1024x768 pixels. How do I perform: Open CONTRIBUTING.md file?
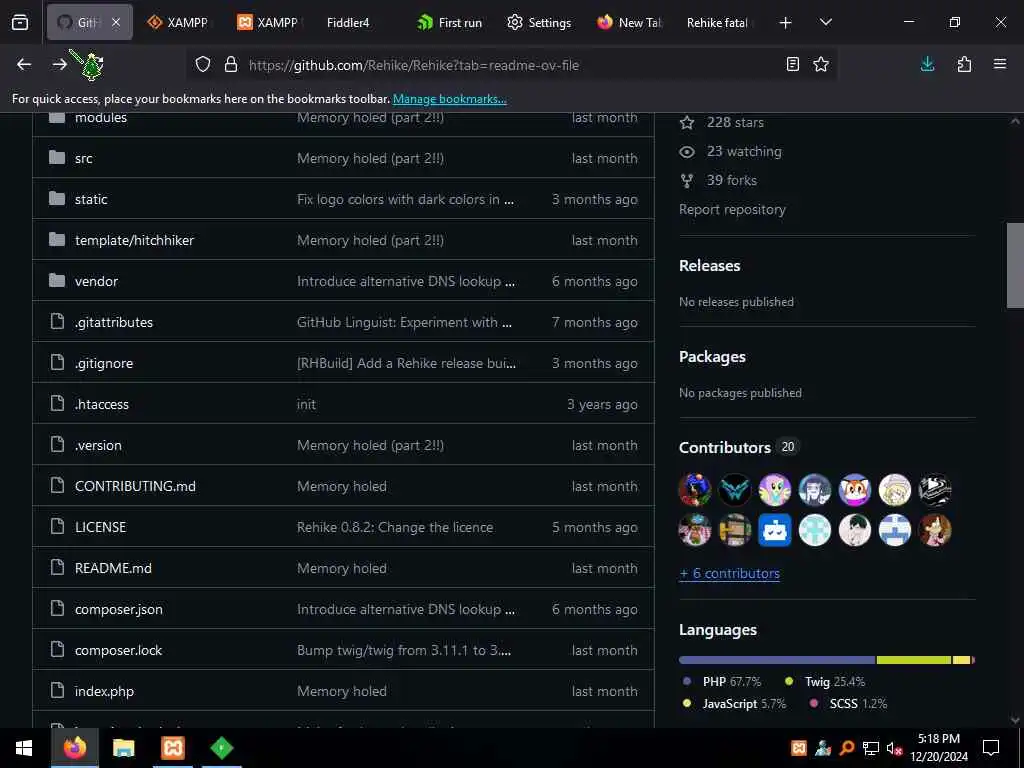(x=135, y=486)
